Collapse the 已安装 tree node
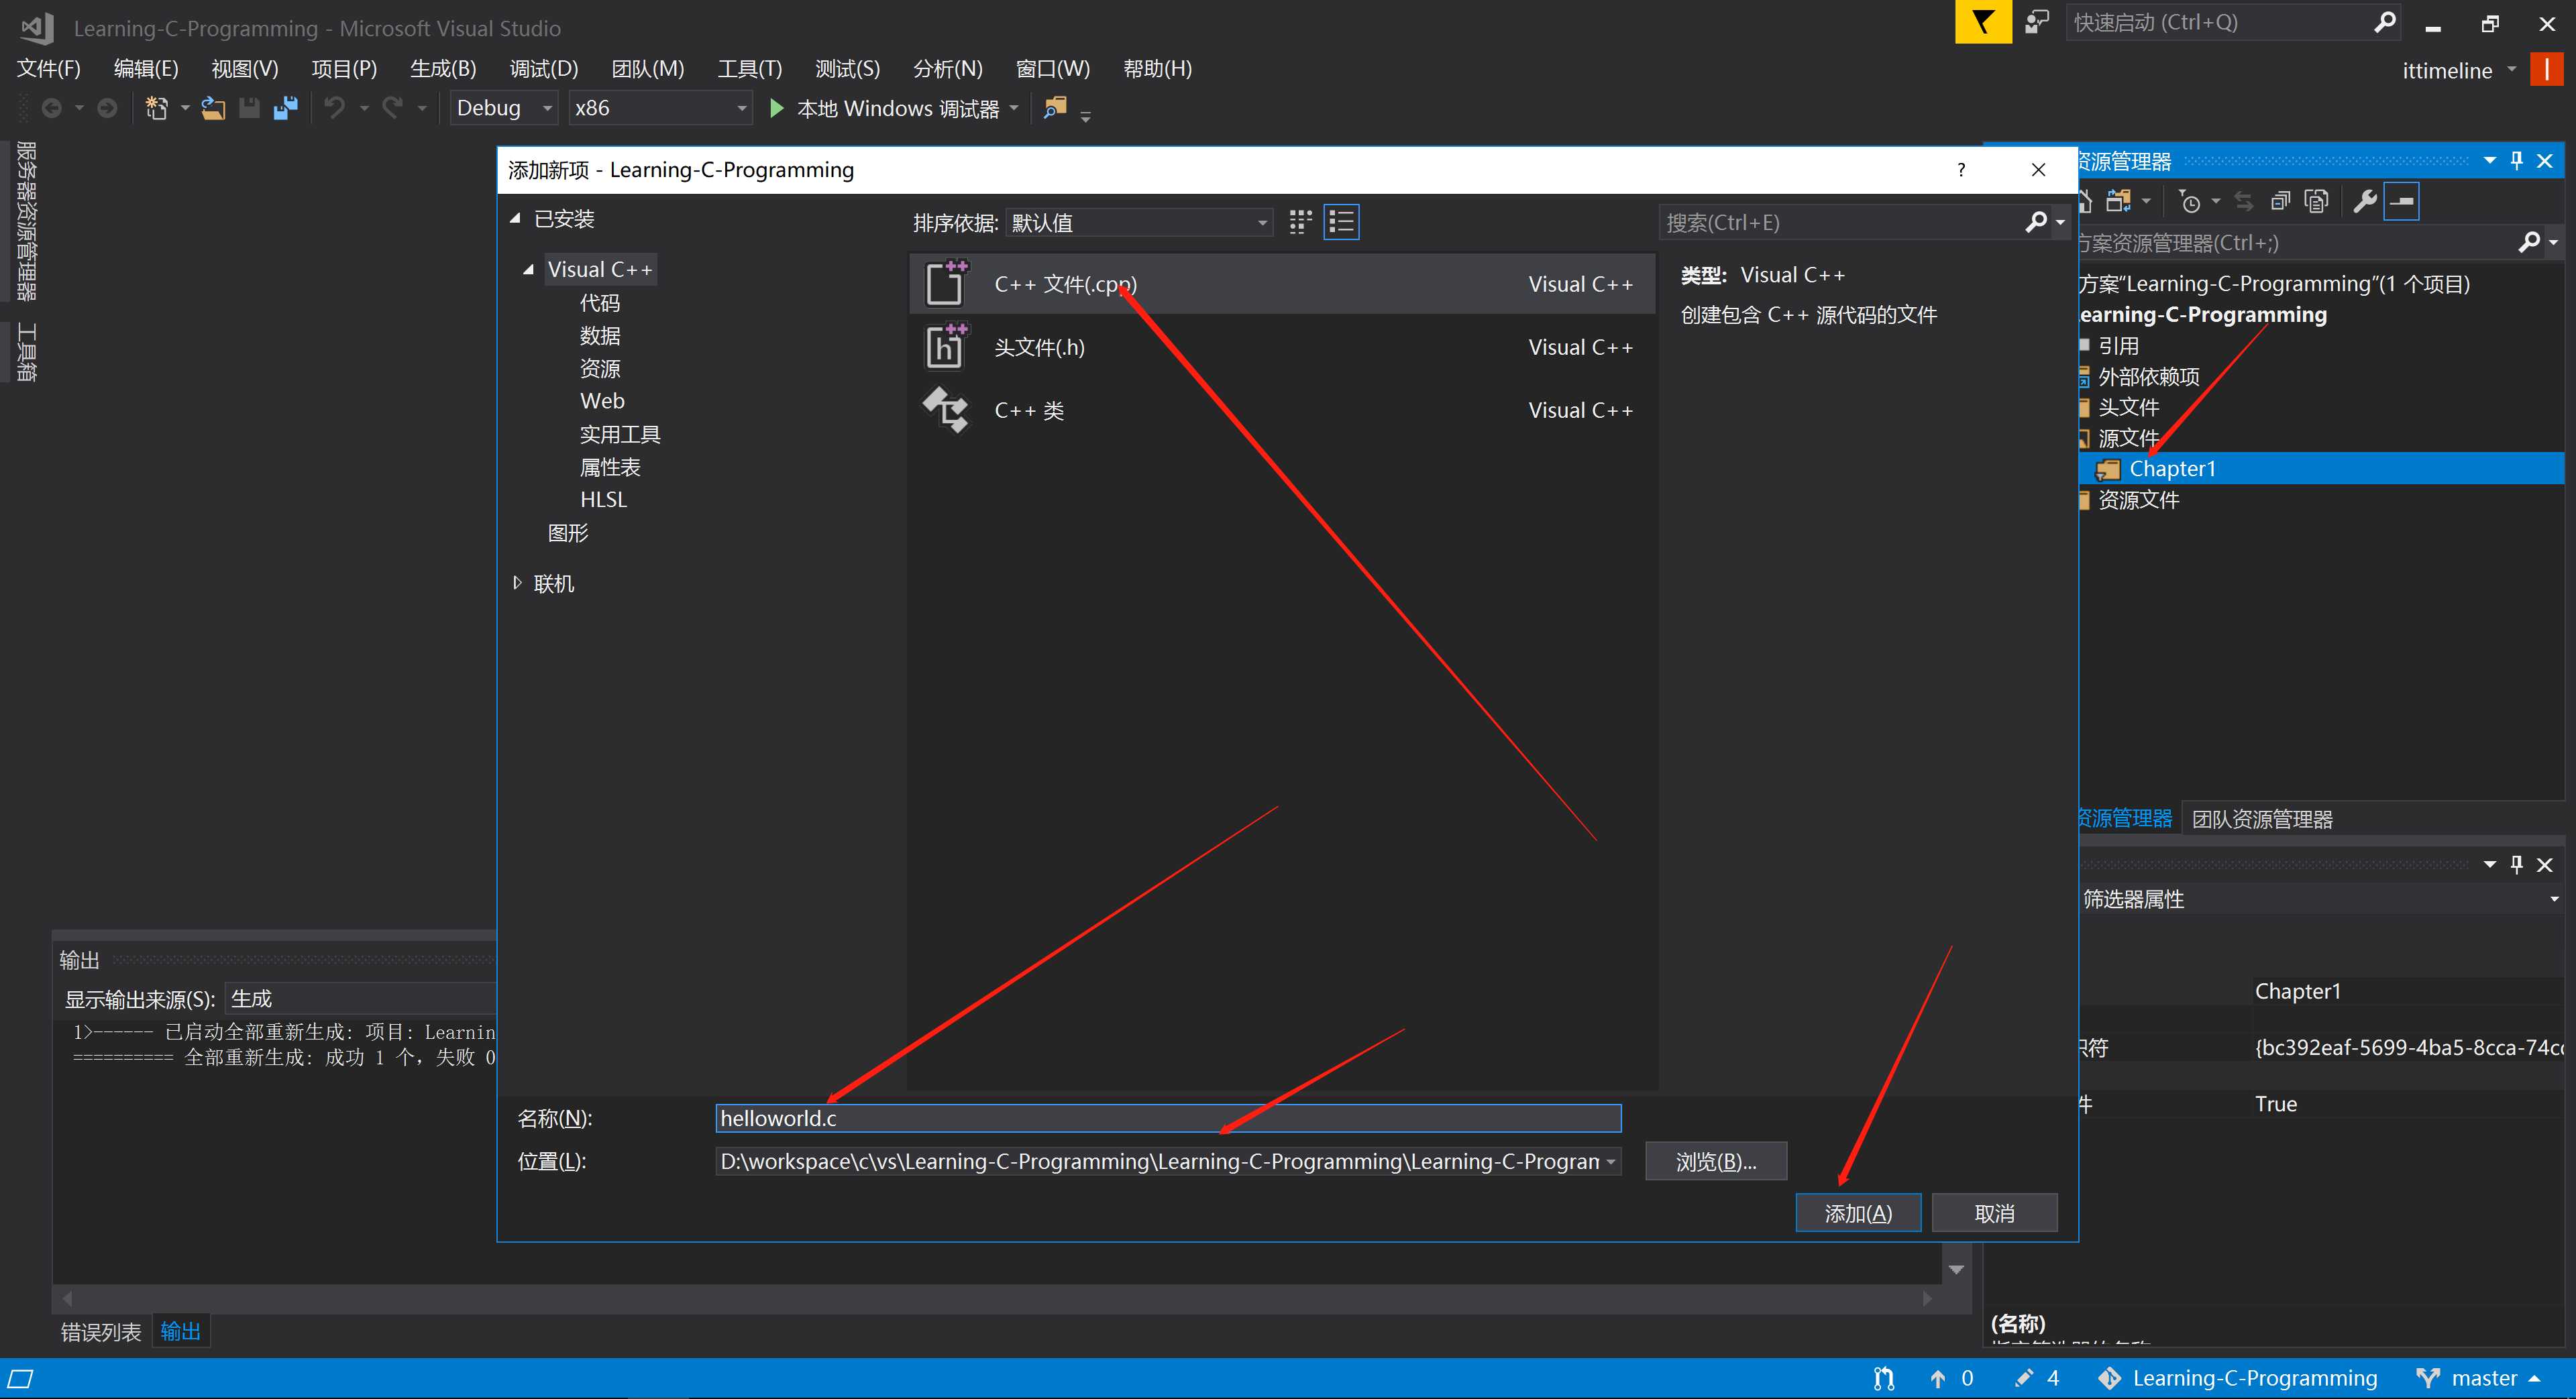This screenshot has width=2576, height=1399. [x=516, y=218]
